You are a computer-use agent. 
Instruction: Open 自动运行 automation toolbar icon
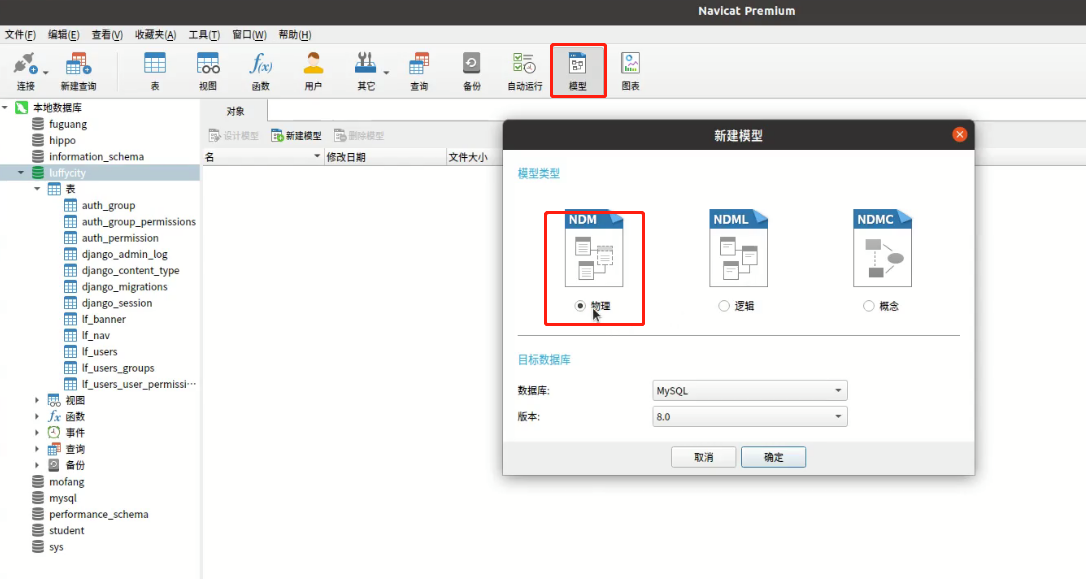(x=524, y=71)
